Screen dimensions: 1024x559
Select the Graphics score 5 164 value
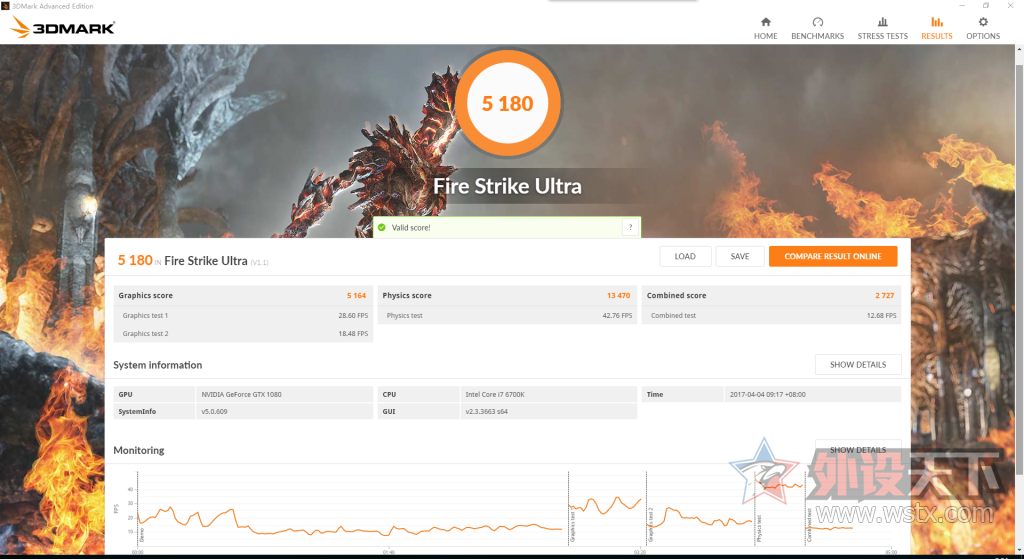(x=357, y=296)
